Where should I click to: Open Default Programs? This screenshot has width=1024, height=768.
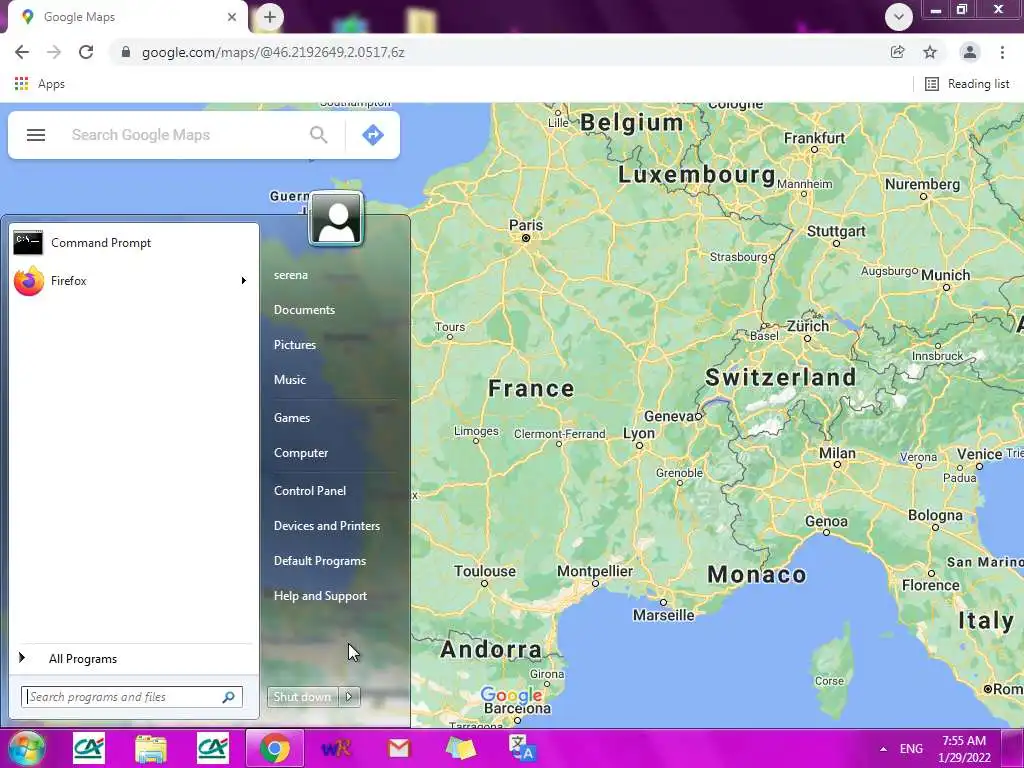point(320,561)
